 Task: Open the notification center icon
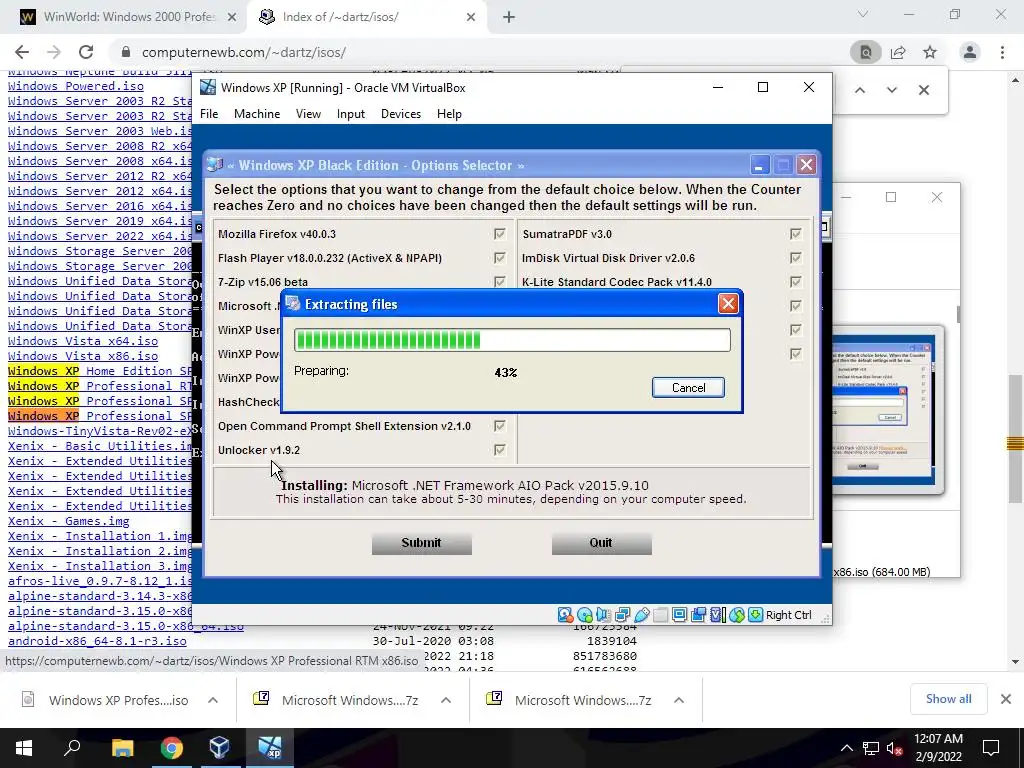[991, 748]
